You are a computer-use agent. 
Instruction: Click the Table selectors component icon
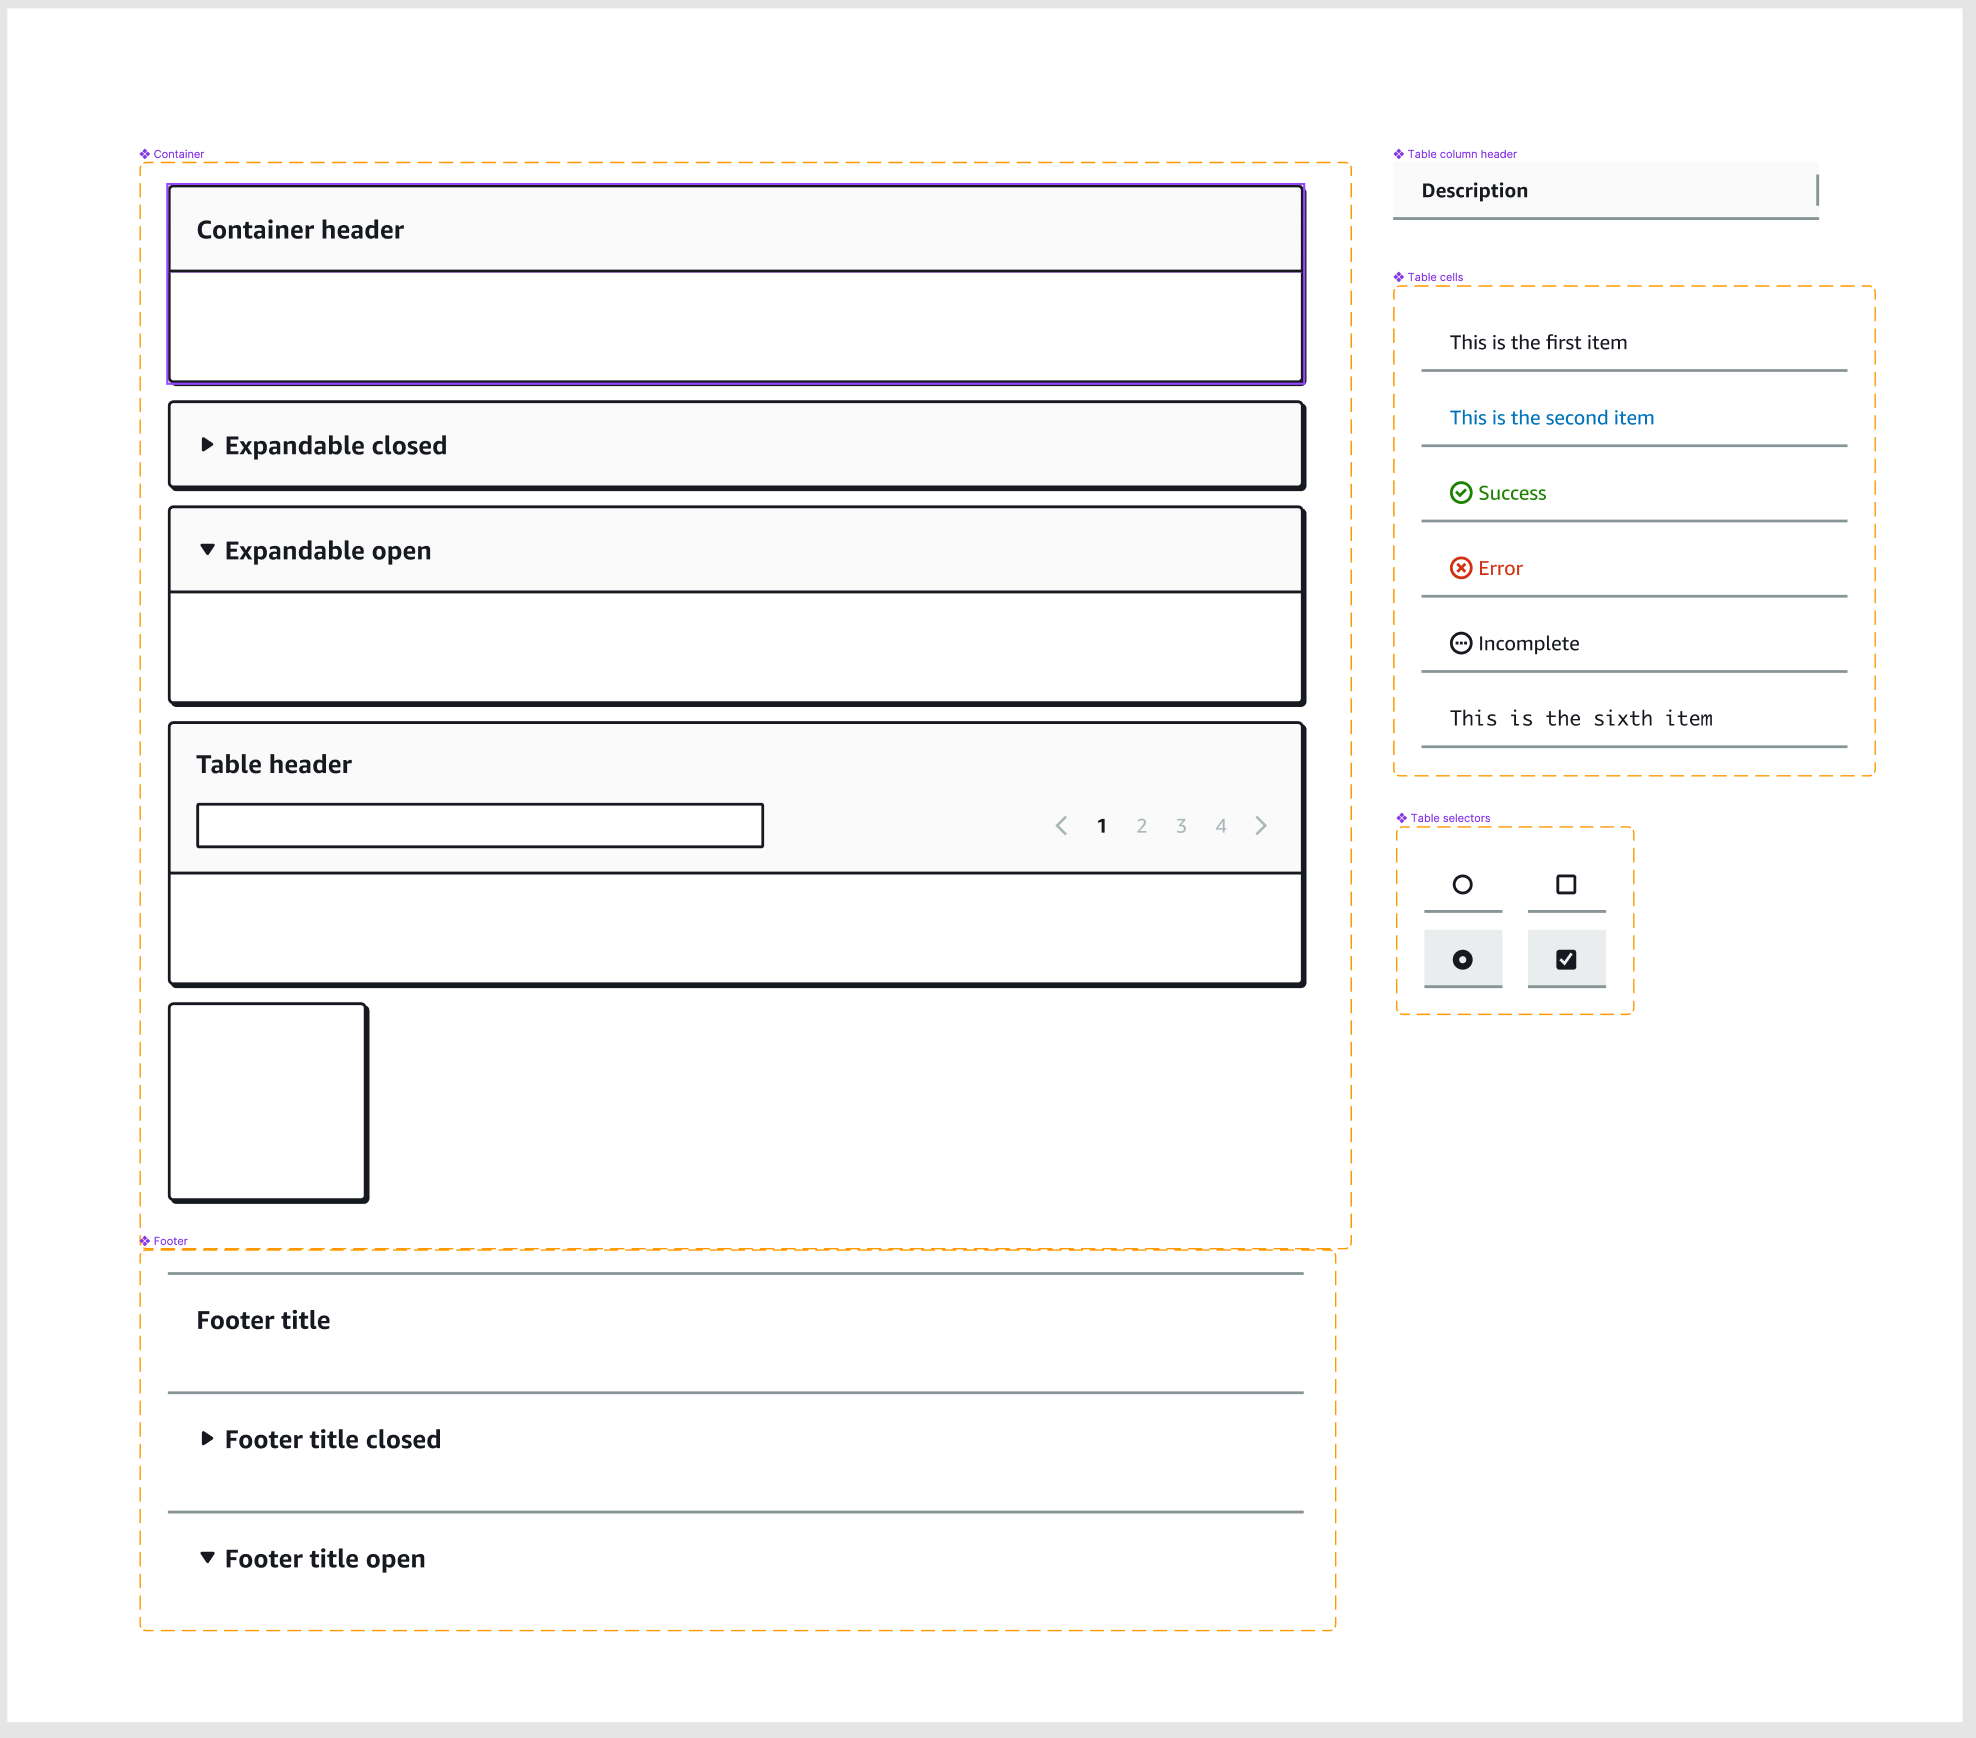point(1402,818)
